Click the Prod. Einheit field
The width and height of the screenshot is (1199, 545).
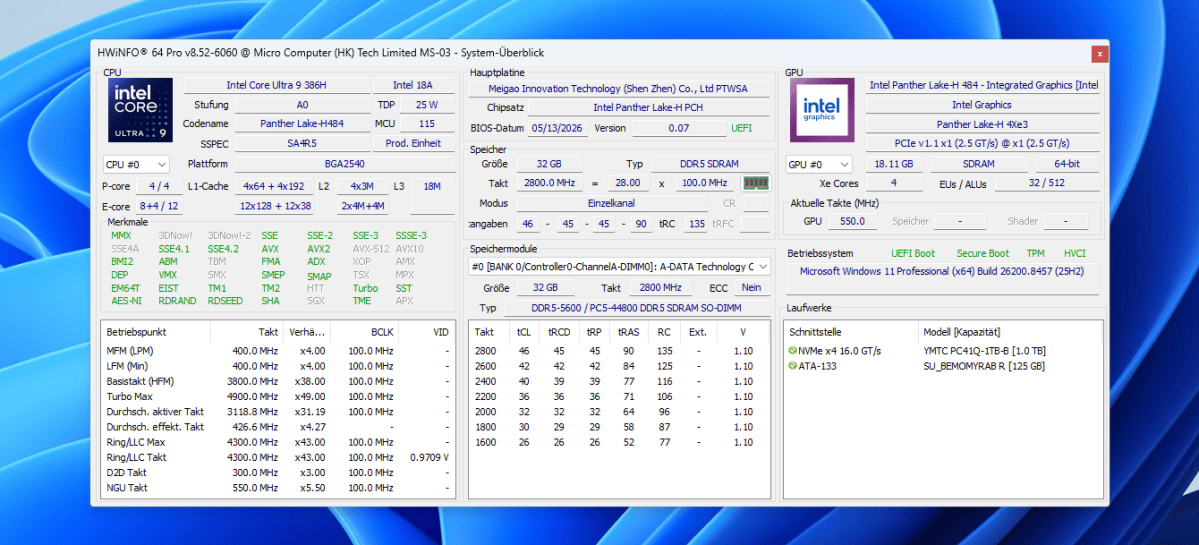(x=413, y=144)
